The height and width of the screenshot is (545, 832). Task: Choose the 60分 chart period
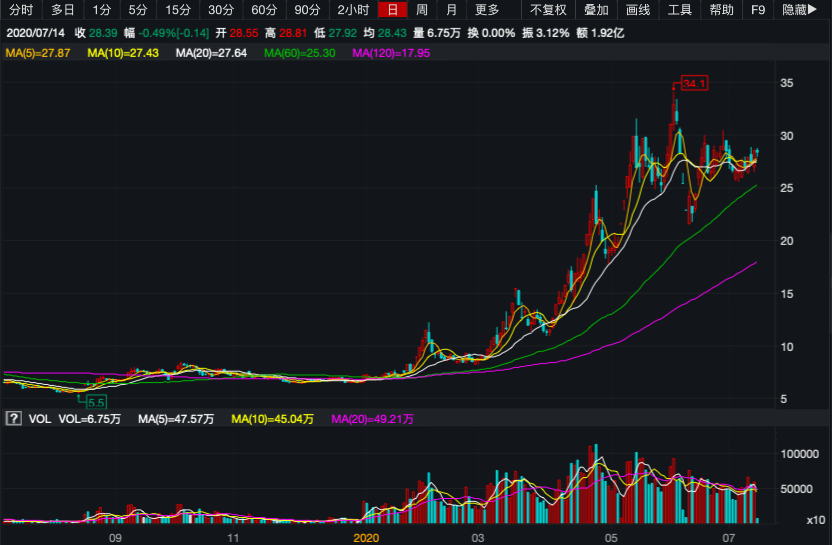tap(264, 10)
